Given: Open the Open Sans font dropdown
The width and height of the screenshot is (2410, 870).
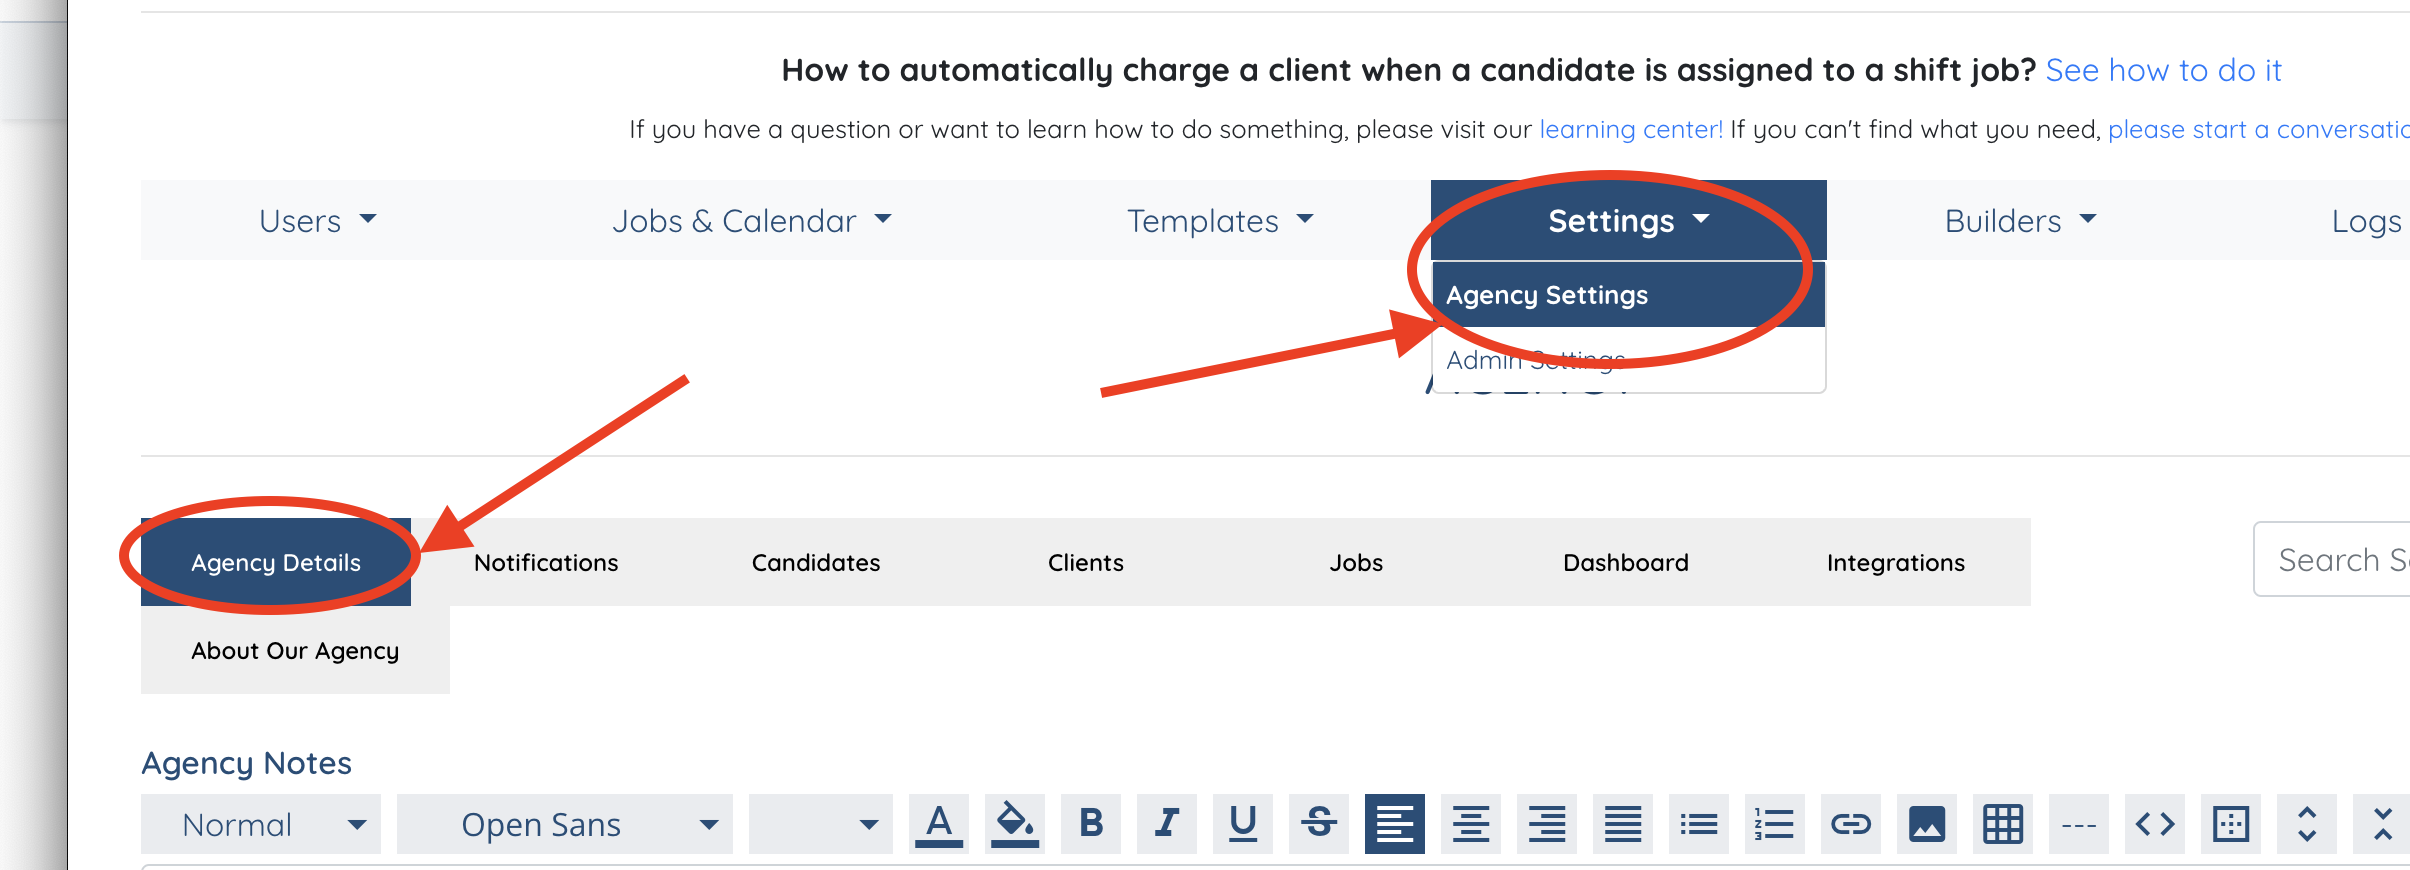Looking at the screenshot, I should pyautogui.click(x=565, y=824).
